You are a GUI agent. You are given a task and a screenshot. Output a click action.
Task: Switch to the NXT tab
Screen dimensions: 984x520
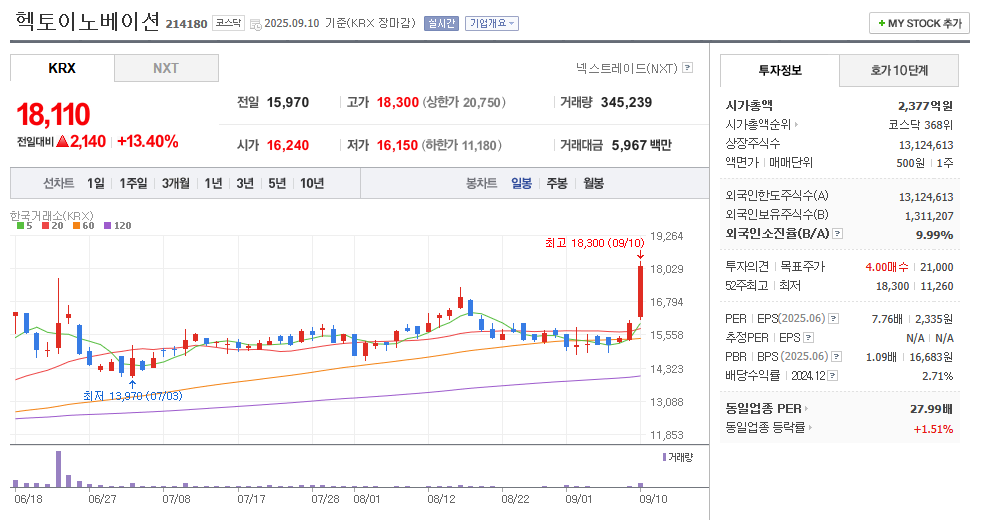click(166, 68)
